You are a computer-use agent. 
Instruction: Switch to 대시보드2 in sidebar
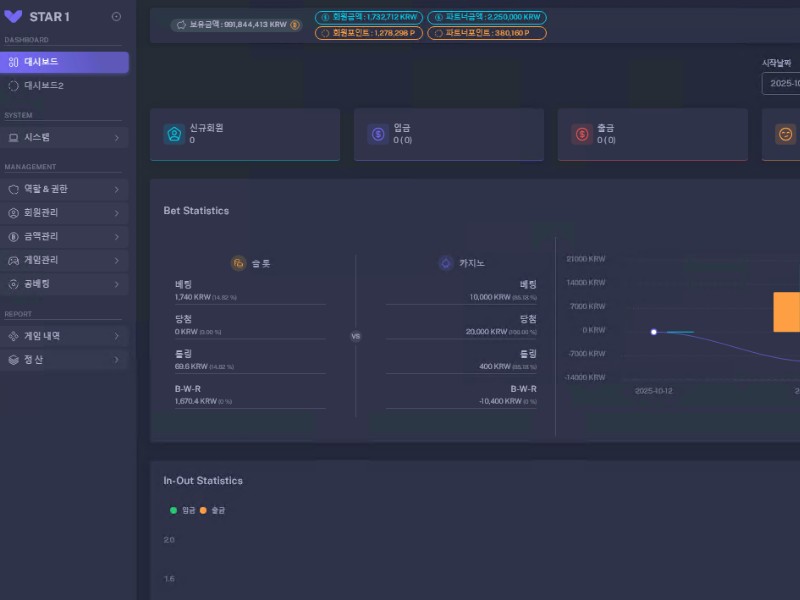[x=64, y=86]
